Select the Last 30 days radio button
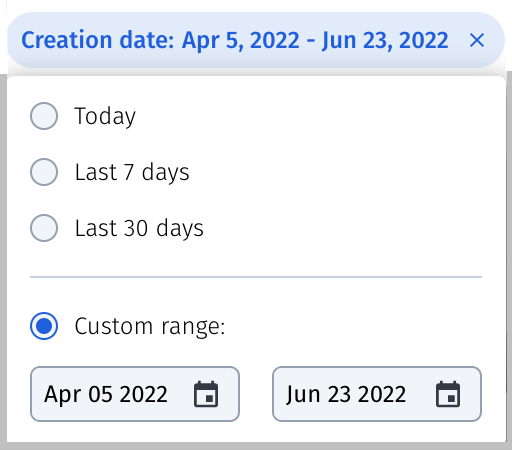The image size is (512, 450). [44, 228]
